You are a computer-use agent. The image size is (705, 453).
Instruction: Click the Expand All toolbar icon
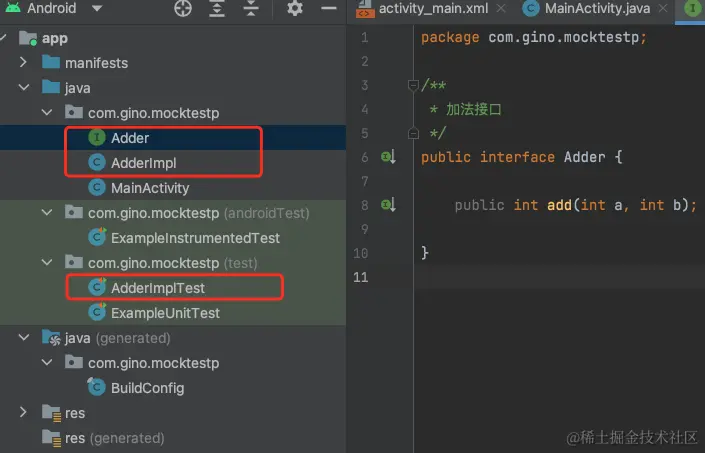click(x=217, y=8)
